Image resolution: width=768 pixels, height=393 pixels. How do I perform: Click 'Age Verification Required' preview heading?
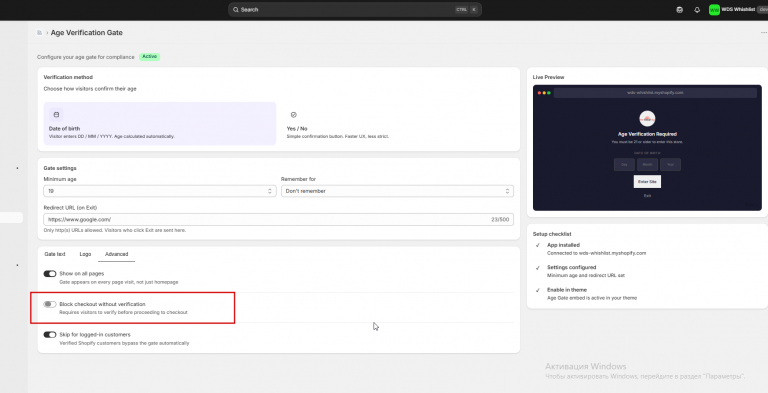click(x=647, y=134)
